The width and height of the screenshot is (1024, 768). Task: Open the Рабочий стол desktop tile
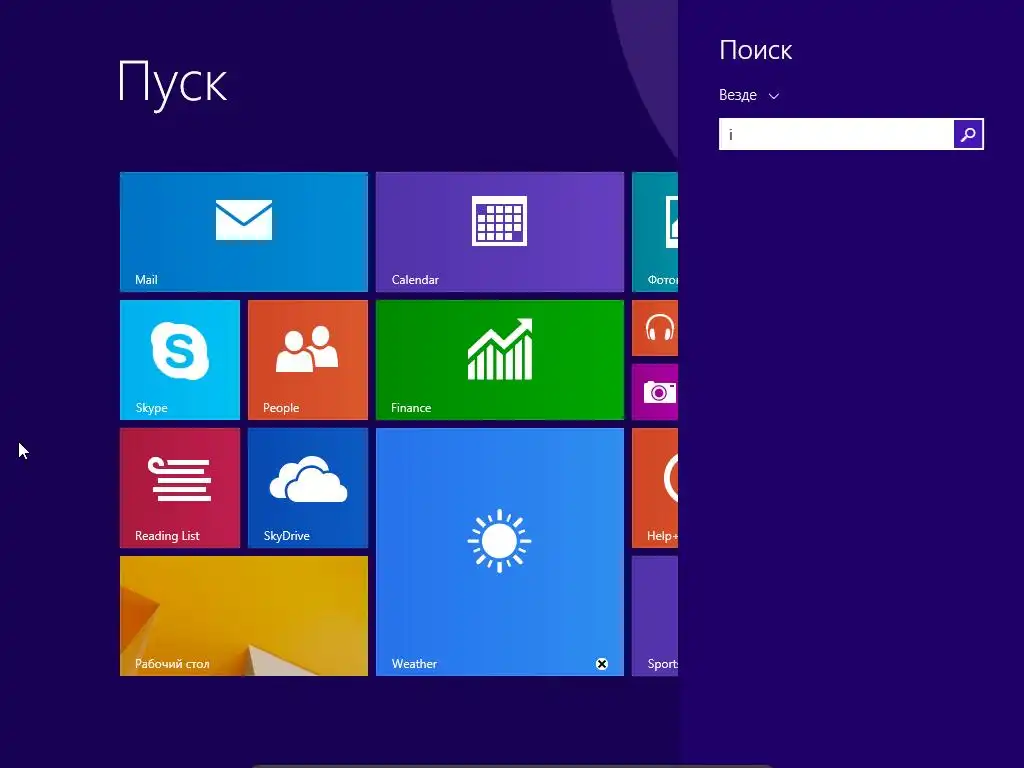[x=244, y=616]
